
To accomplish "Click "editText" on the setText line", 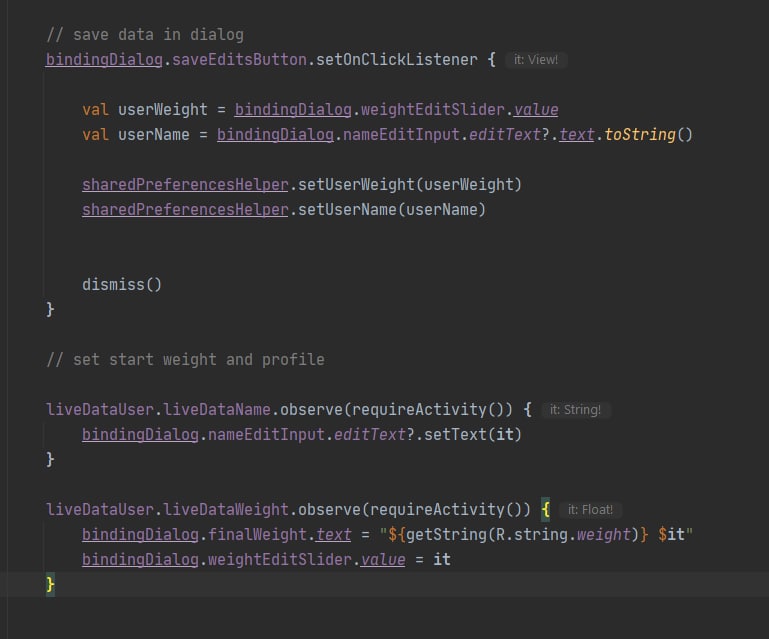I will 369,435.
